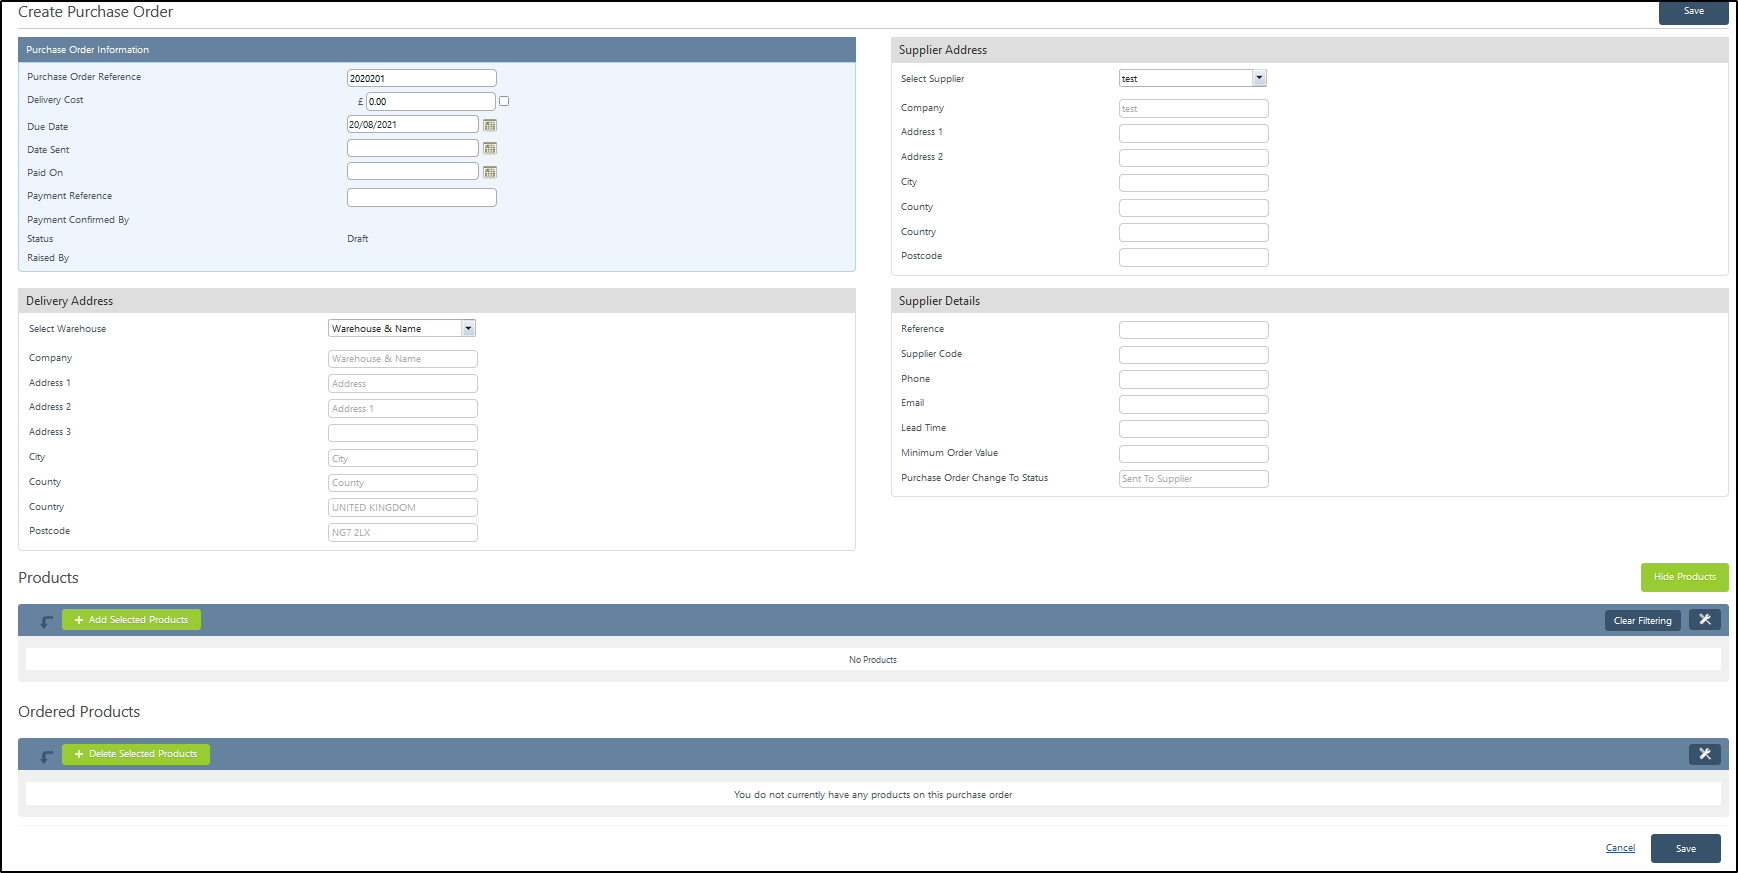Image resolution: width=1738 pixels, height=873 pixels.
Task: Click the Paid On input field
Action: click(413, 171)
